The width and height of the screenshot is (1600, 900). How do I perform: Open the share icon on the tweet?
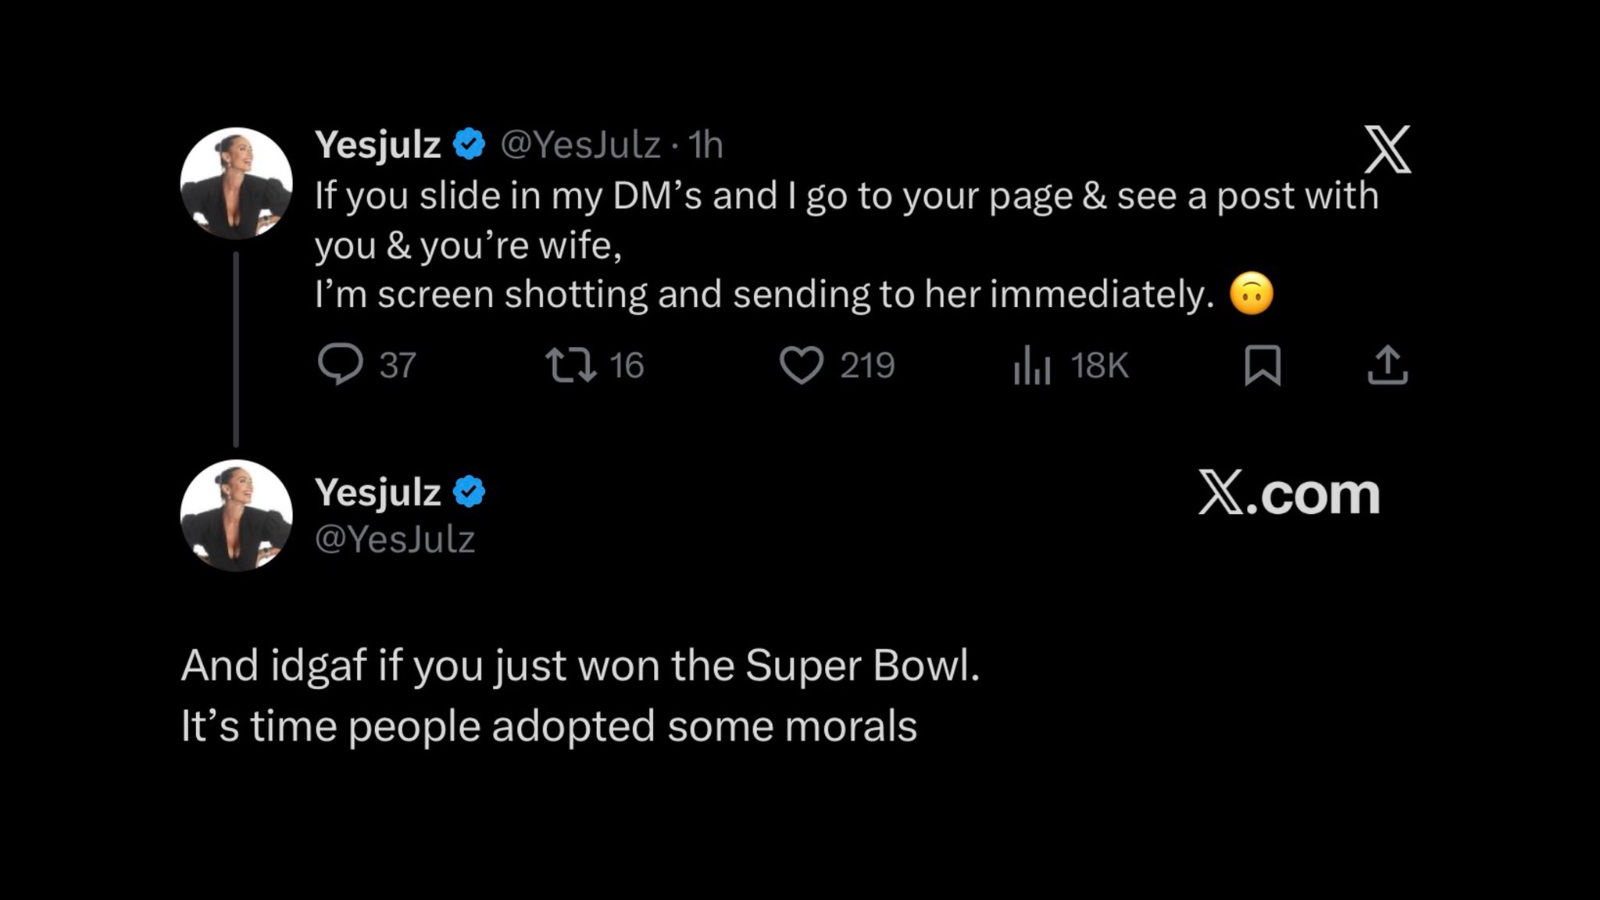[1390, 366]
